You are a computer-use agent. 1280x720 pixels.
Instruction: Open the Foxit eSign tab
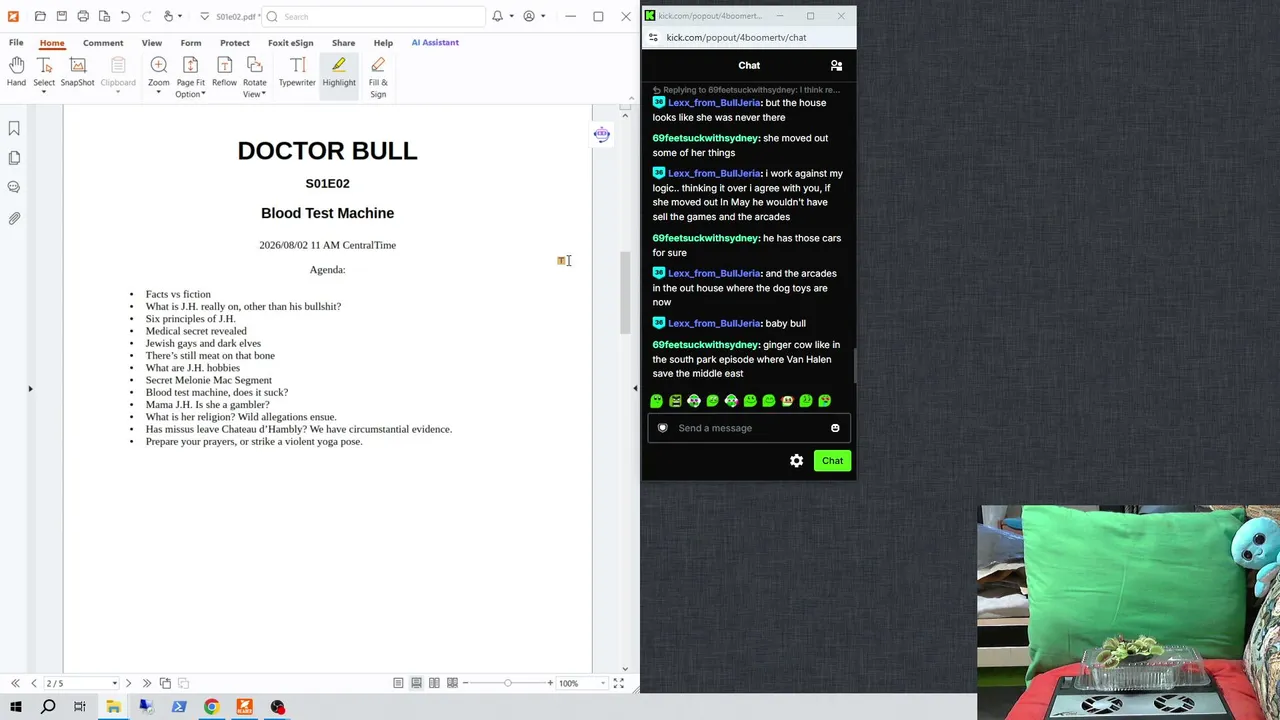click(291, 43)
